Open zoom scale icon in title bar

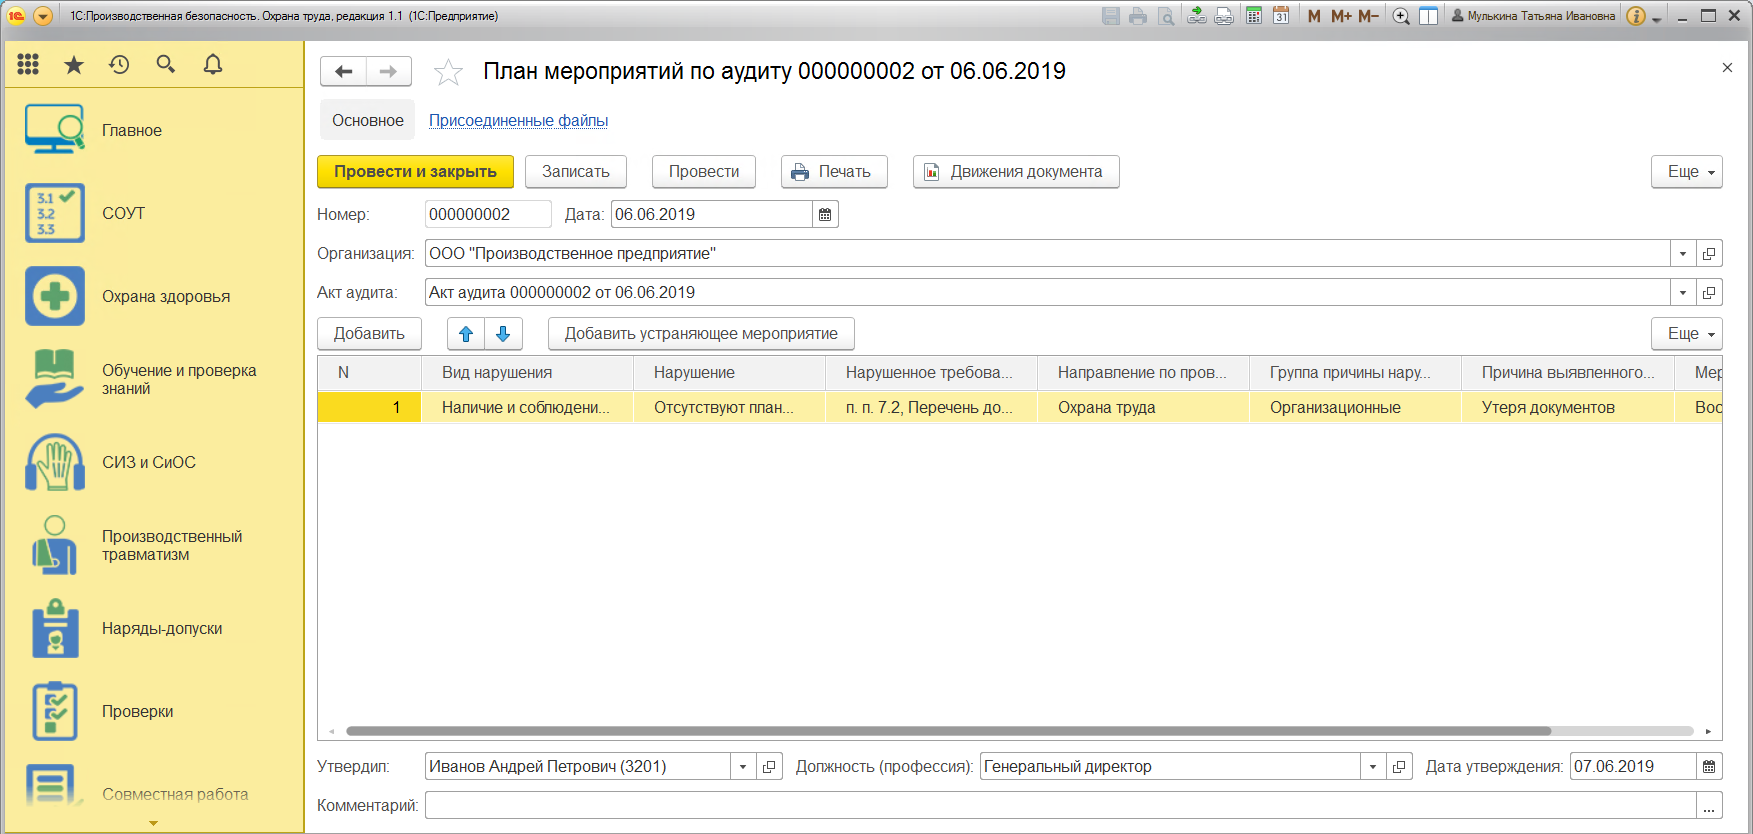(1401, 16)
